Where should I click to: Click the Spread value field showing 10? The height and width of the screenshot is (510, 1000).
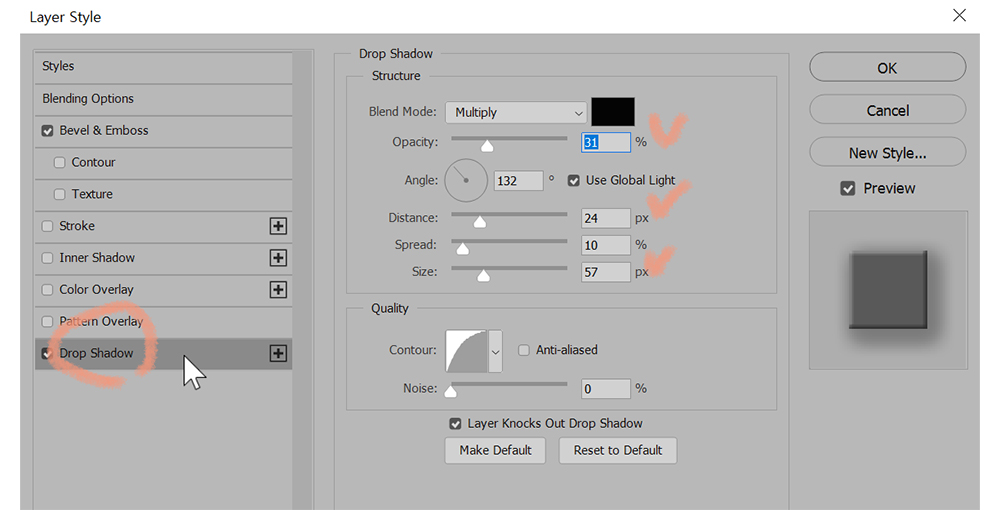click(606, 245)
